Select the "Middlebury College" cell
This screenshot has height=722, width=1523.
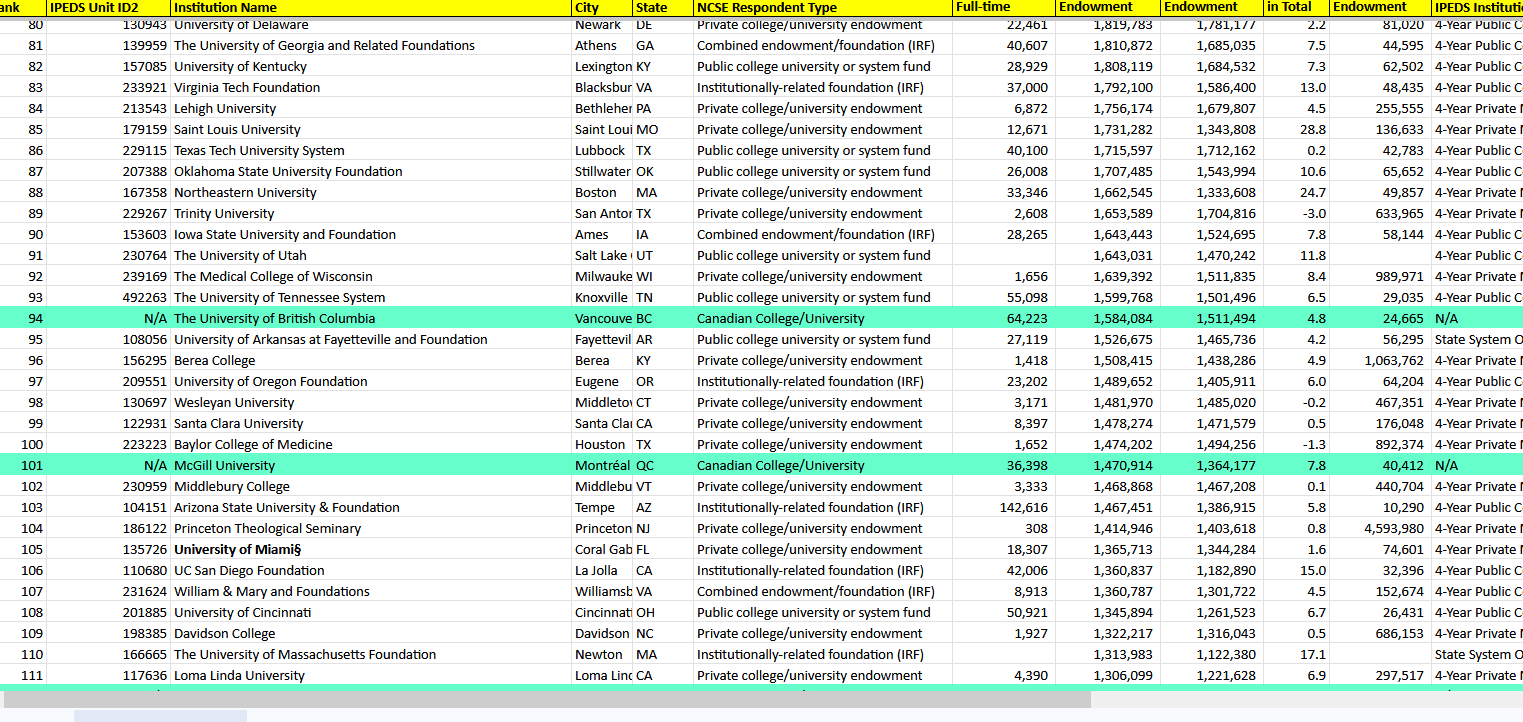coord(371,487)
